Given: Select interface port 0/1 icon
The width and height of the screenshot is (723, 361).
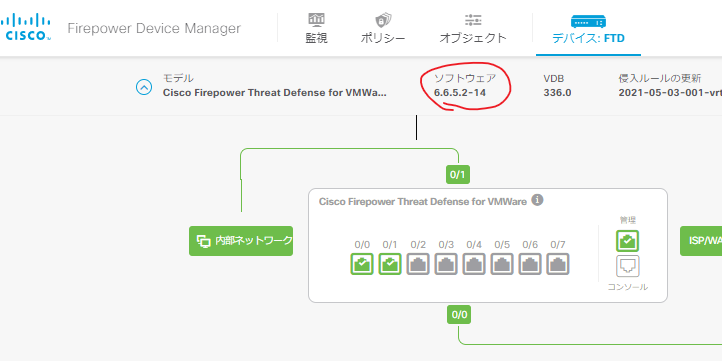Looking at the screenshot, I should 390,264.
